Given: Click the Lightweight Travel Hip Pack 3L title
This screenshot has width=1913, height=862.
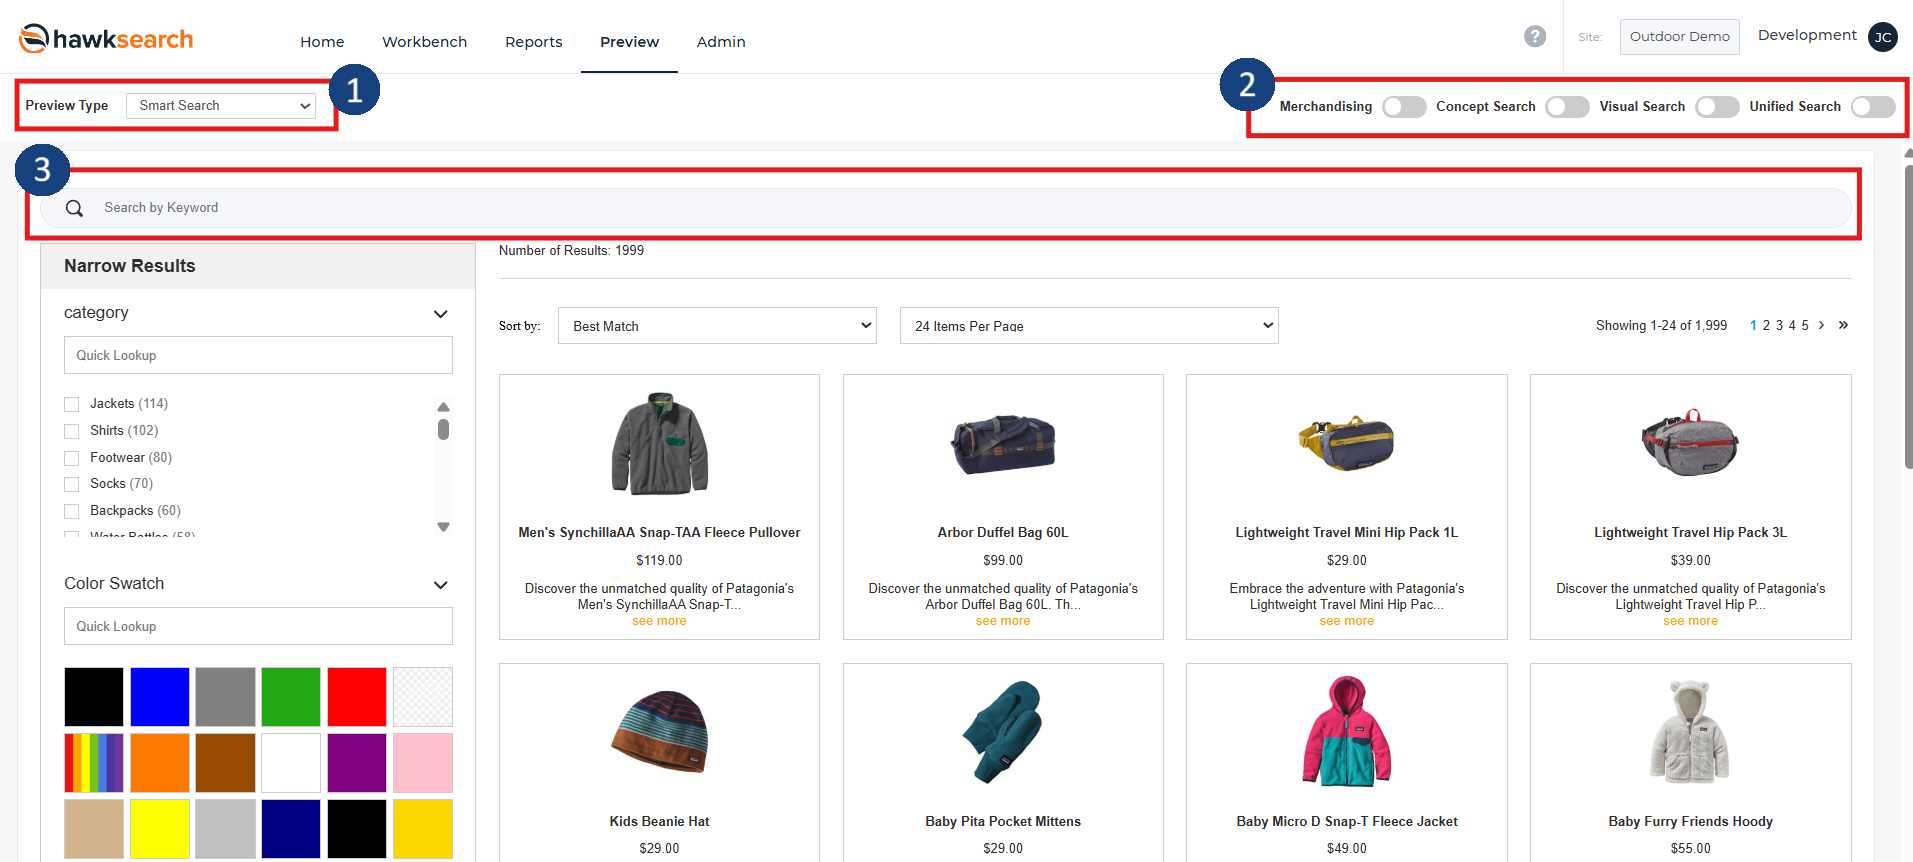Looking at the screenshot, I should [x=1690, y=533].
